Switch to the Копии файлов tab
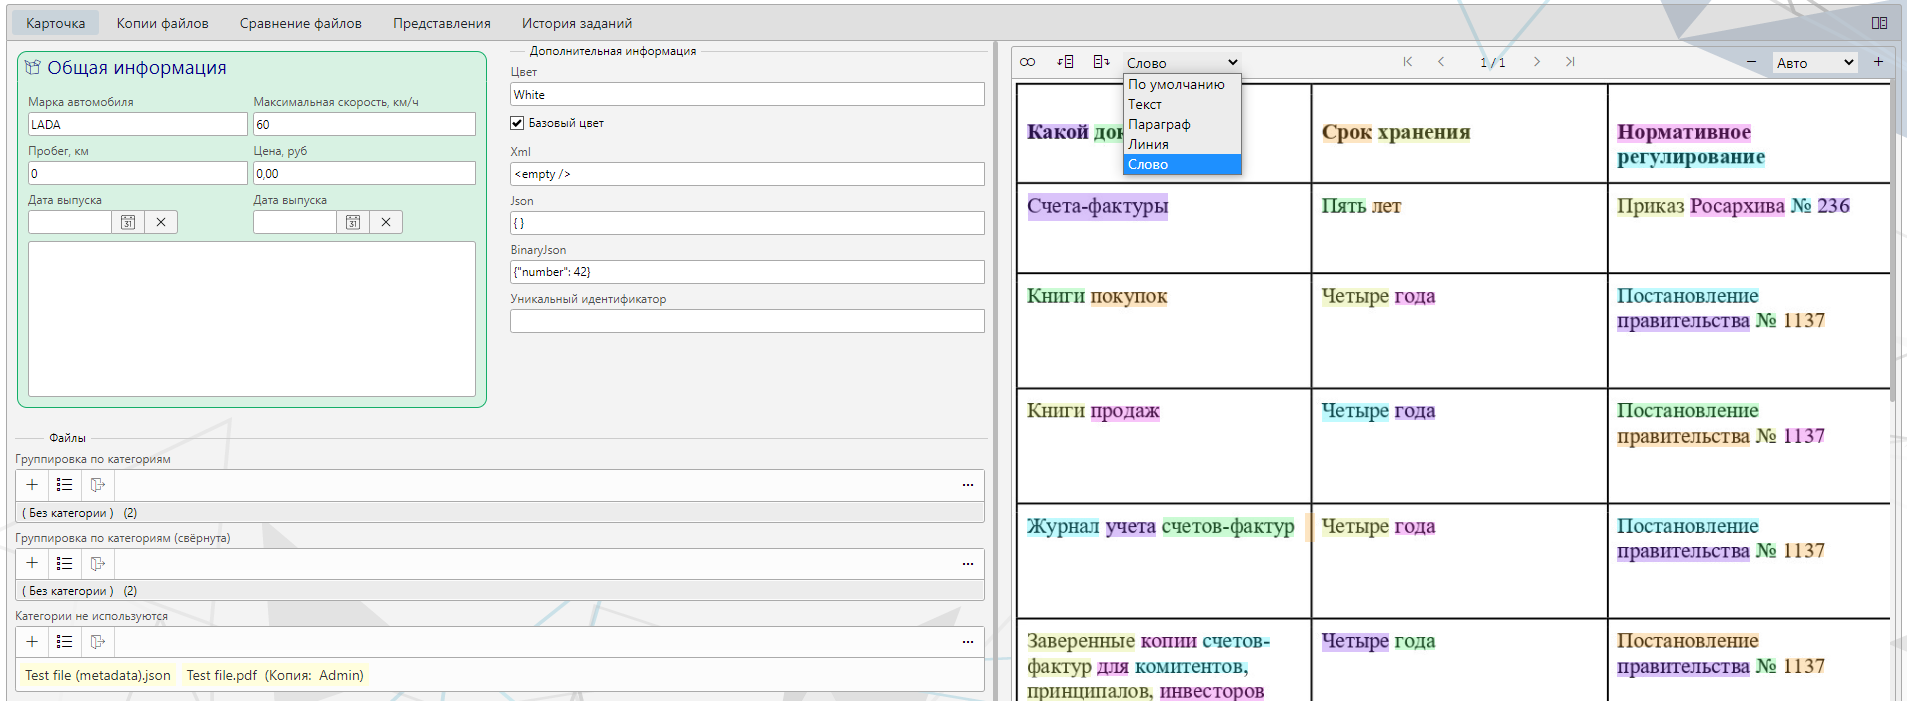Screen dimensions: 1907x701 click(162, 23)
